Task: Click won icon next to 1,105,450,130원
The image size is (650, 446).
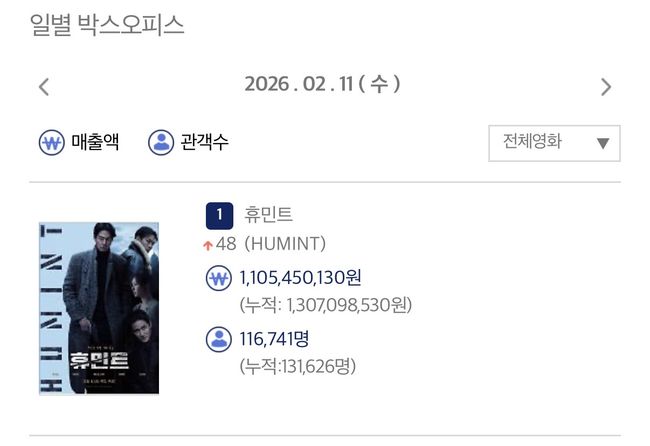Action: pyautogui.click(x=218, y=278)
